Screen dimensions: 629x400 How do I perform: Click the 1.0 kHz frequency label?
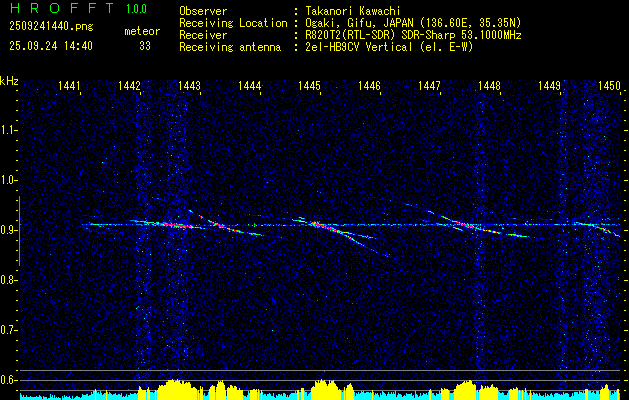(x=8, y=180)
